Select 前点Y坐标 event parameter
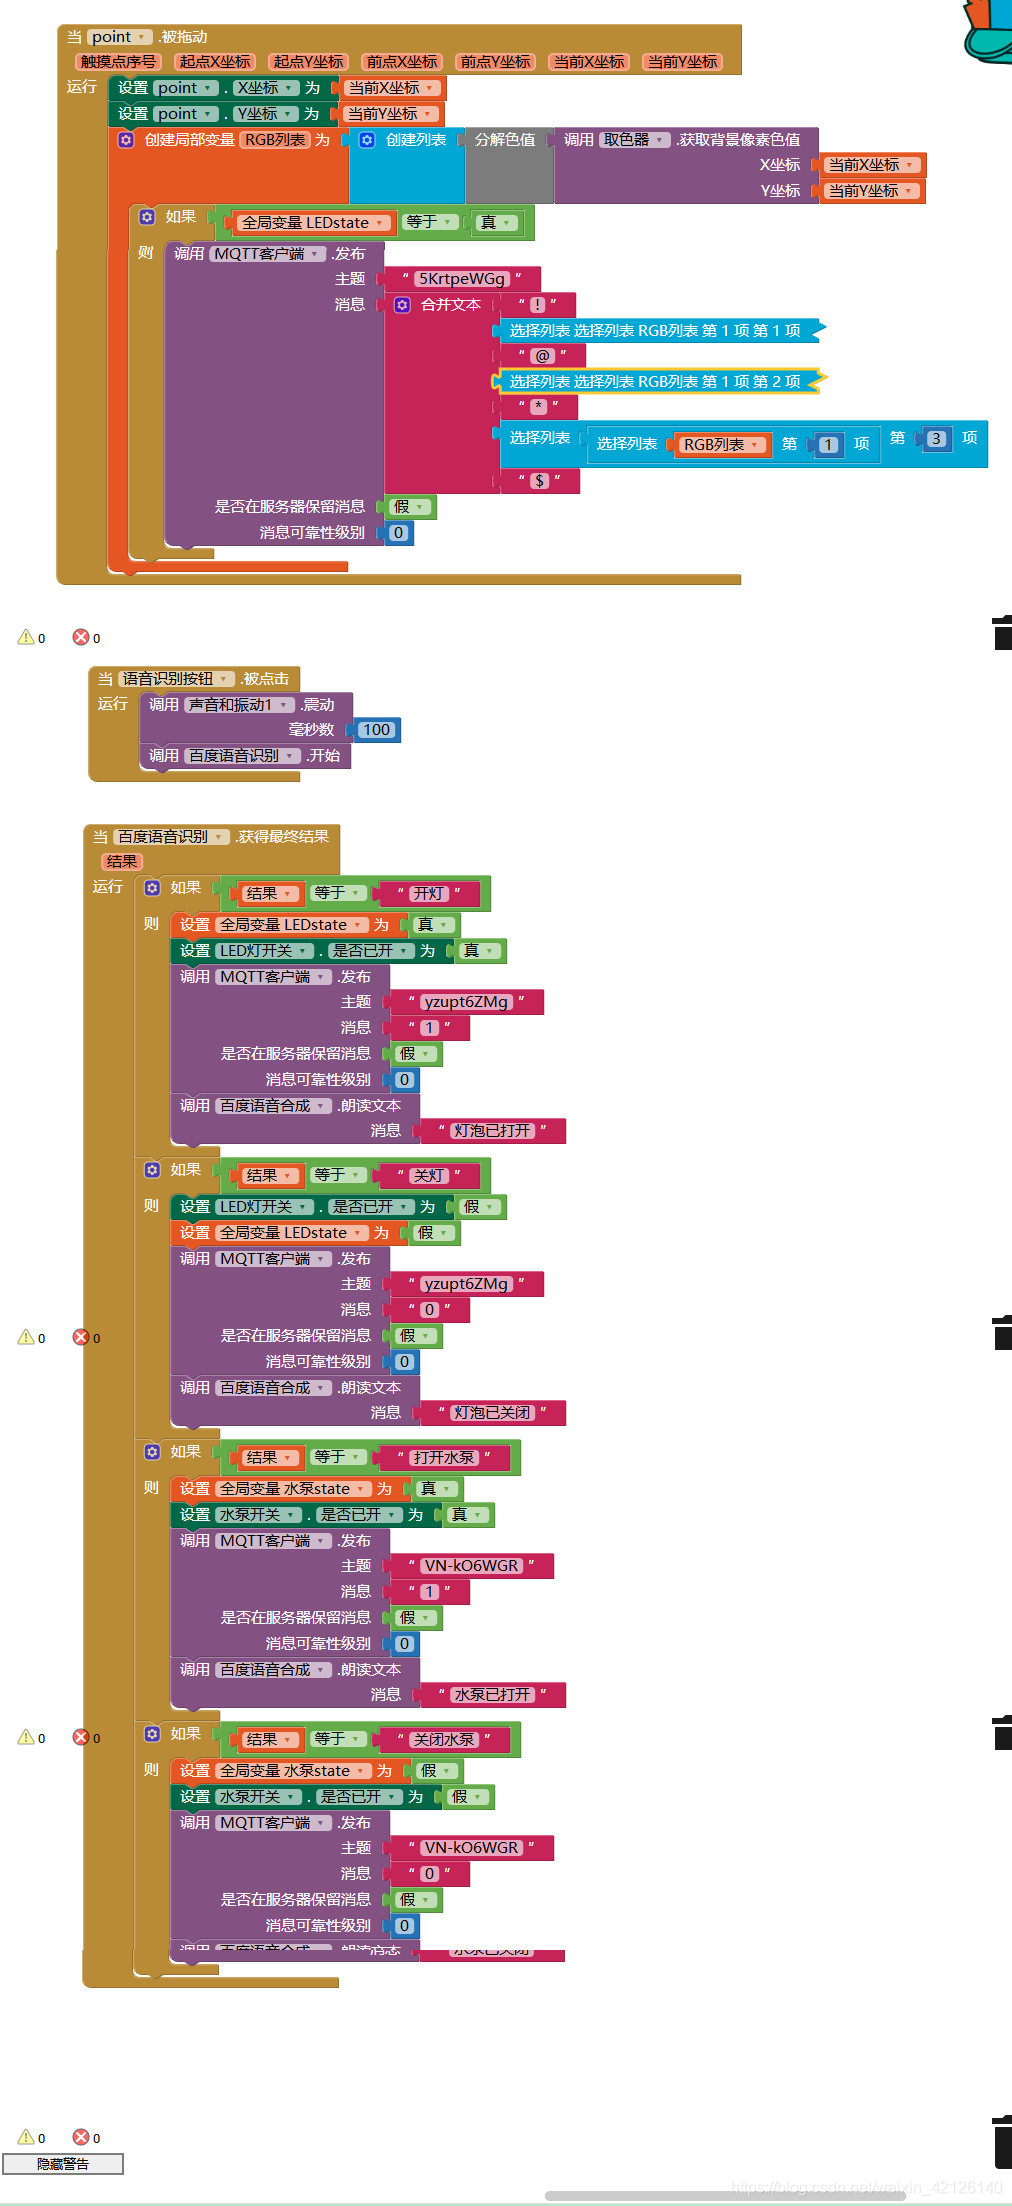Image resolution: width=1012 pixels, height=2206 pixels. [495, 62]
